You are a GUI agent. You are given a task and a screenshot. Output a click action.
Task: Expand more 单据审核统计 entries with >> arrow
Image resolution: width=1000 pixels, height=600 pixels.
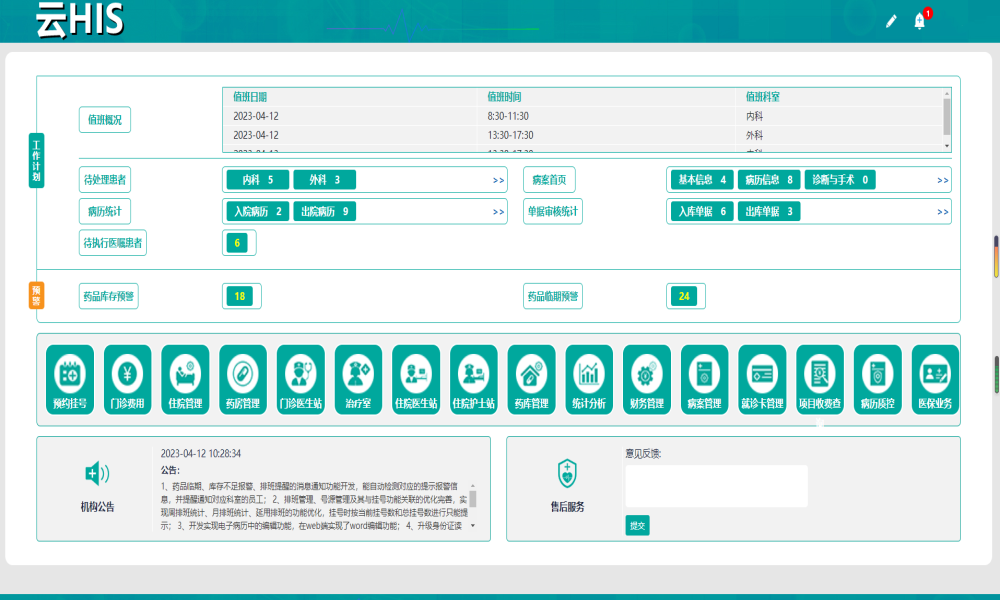coord(943,212)
